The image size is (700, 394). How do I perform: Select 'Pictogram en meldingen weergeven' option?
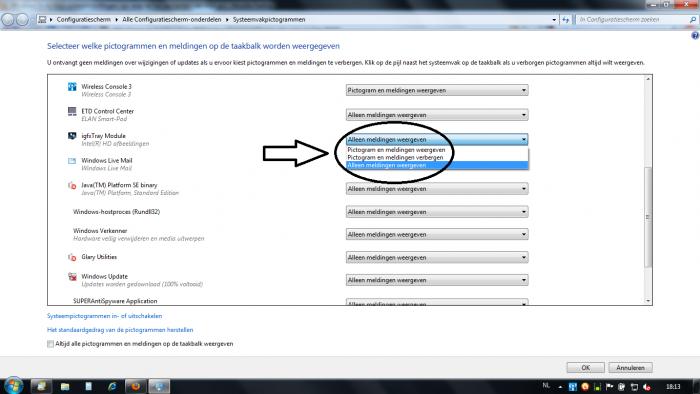tap(438, 150)
